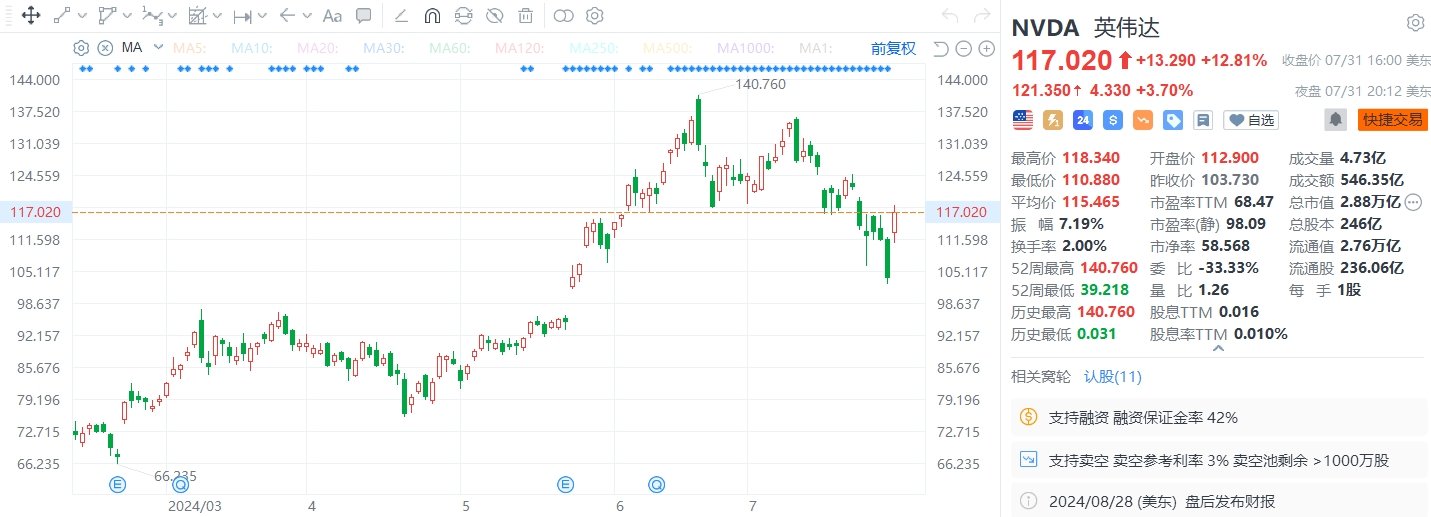Click the sync drawings icon
The height and width of the screenshot is (517, 1431).
(463, 15)
